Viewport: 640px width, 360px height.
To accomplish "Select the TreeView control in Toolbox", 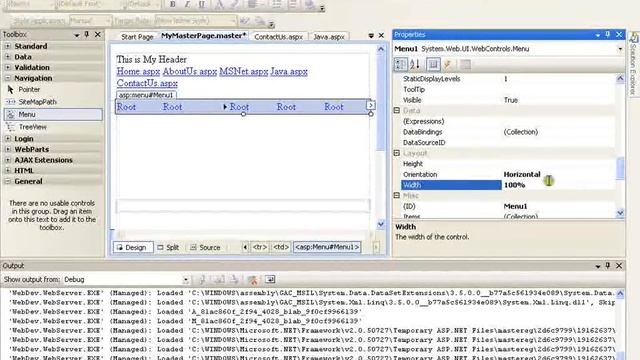I will [53, 127].
